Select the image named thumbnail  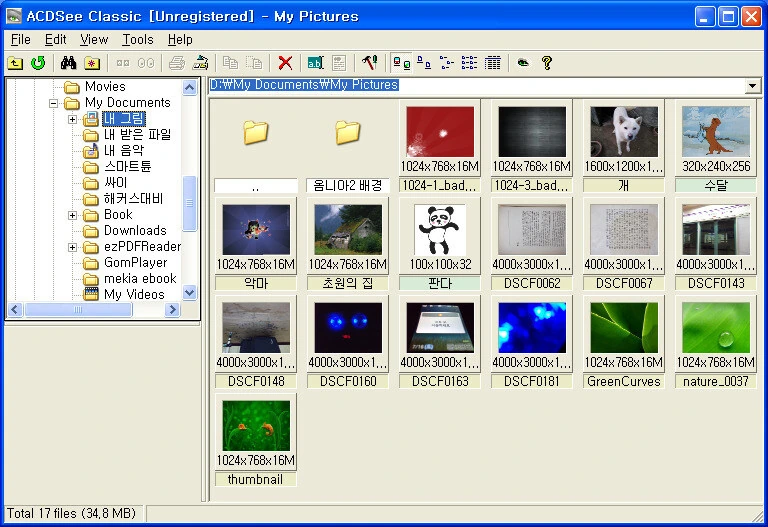point(256,440)
